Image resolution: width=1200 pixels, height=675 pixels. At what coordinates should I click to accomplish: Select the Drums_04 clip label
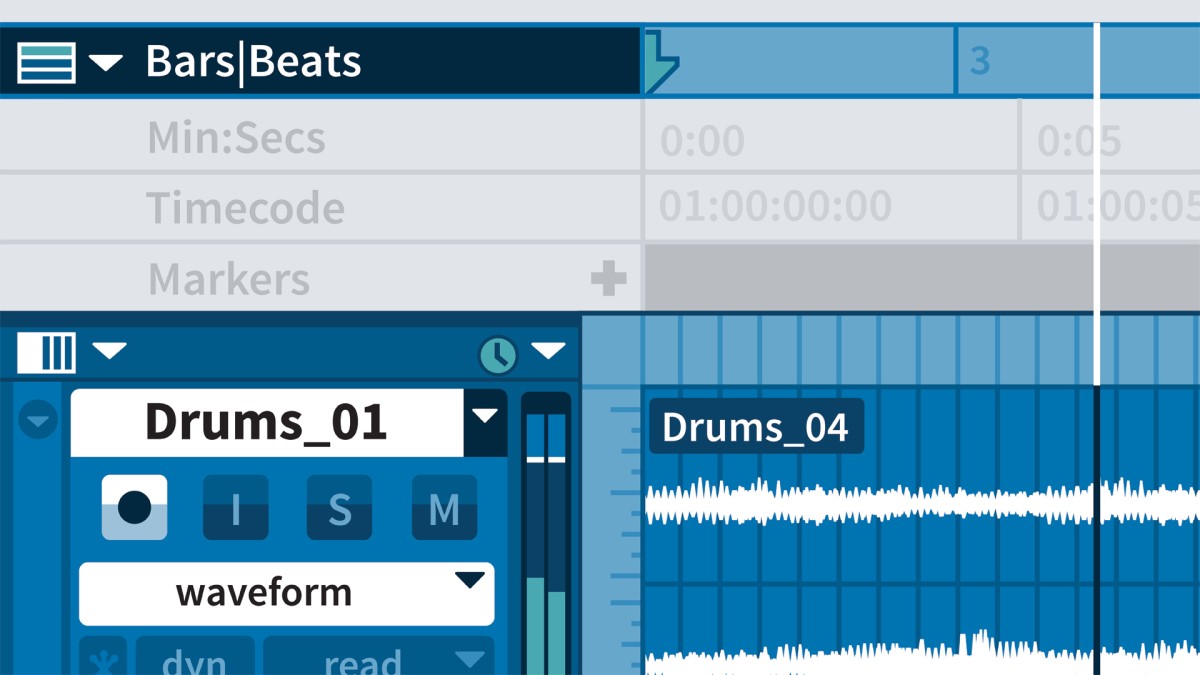[x=756, y=427]
